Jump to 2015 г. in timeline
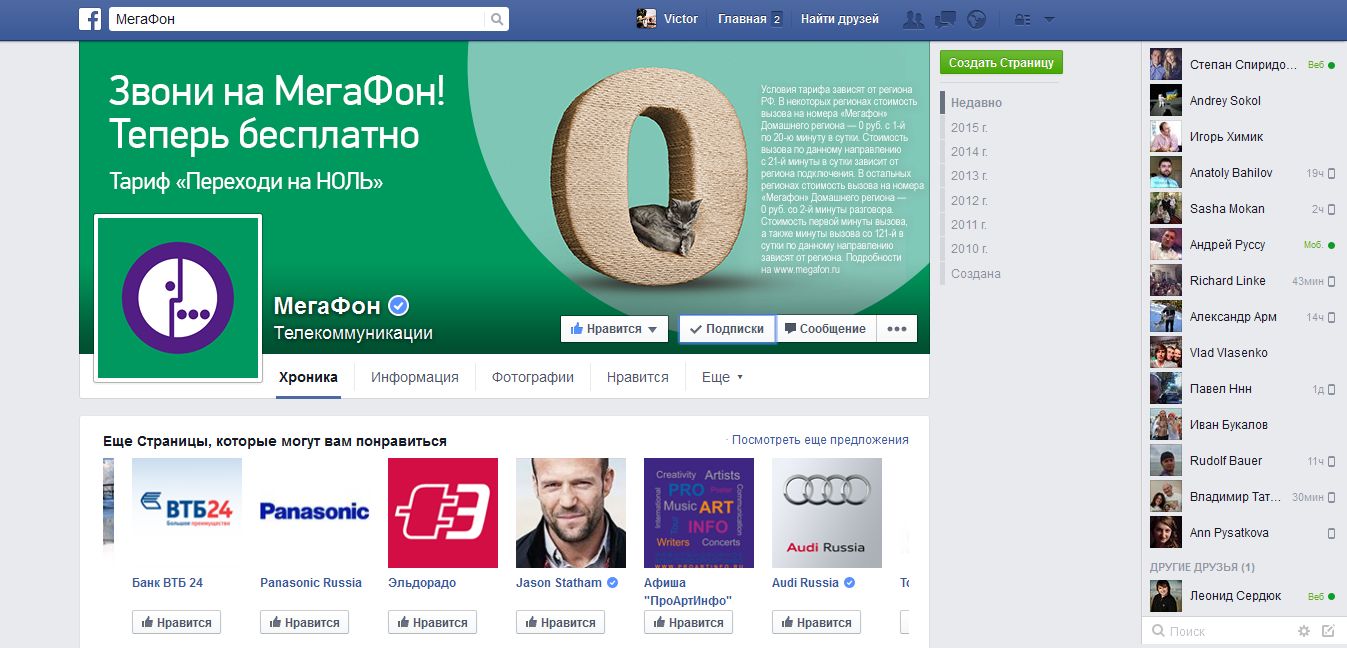The width and height of the screenshot is (1347, 648). click(969, 127)
